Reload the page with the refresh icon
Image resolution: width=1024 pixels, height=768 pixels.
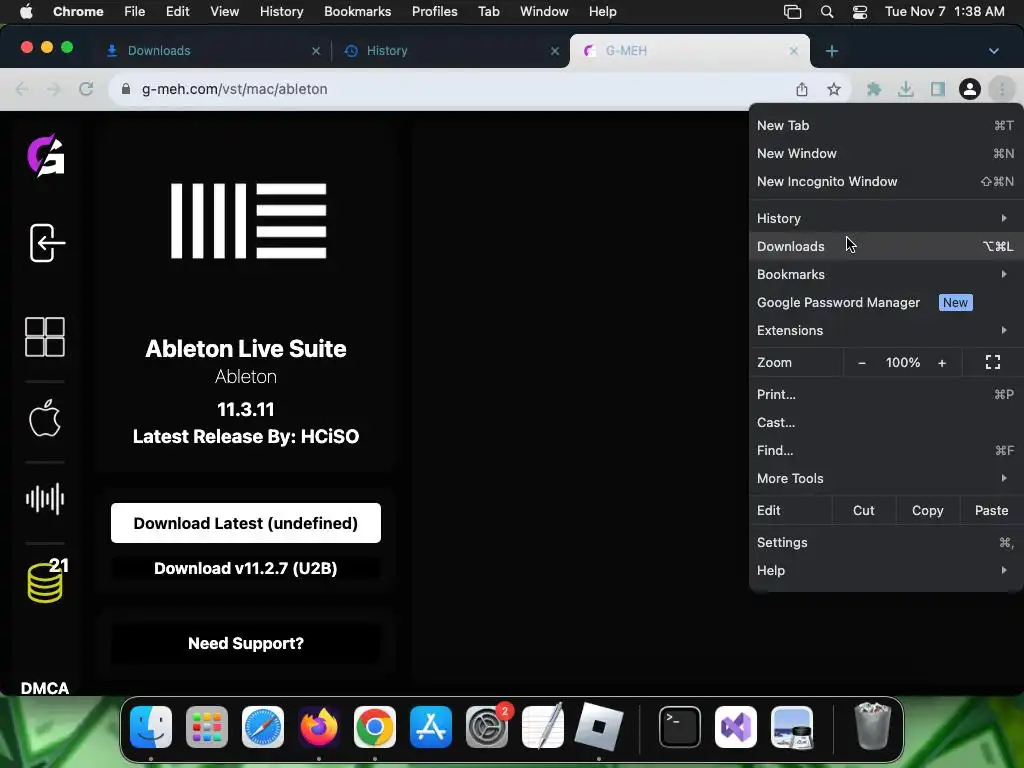(x=86, y=89)
